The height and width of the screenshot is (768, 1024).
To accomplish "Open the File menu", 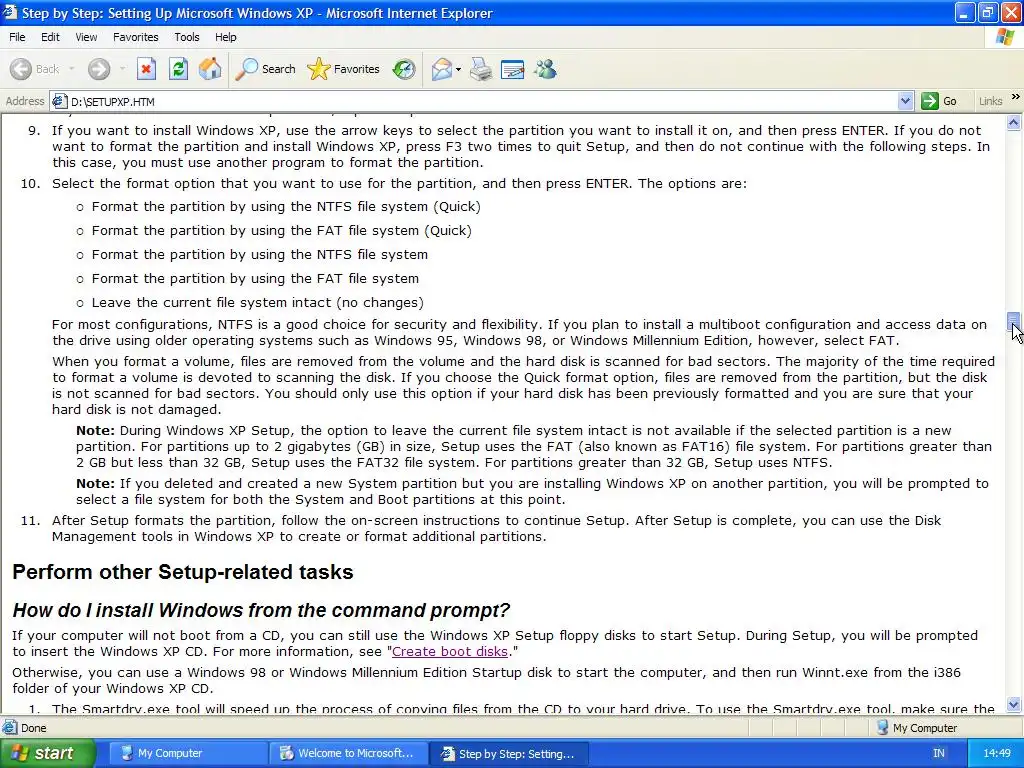I will pyautogui.click(x=17, y=37).
